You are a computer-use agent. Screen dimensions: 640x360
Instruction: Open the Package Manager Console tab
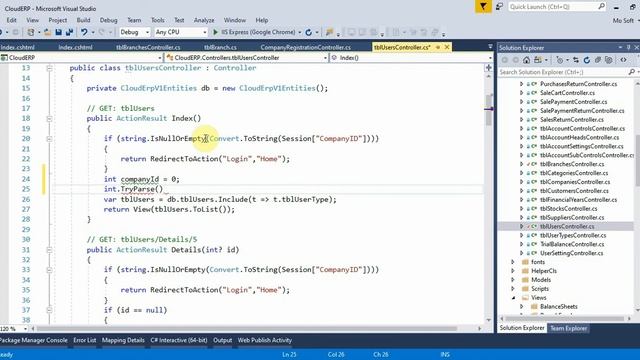coord(33,340)
